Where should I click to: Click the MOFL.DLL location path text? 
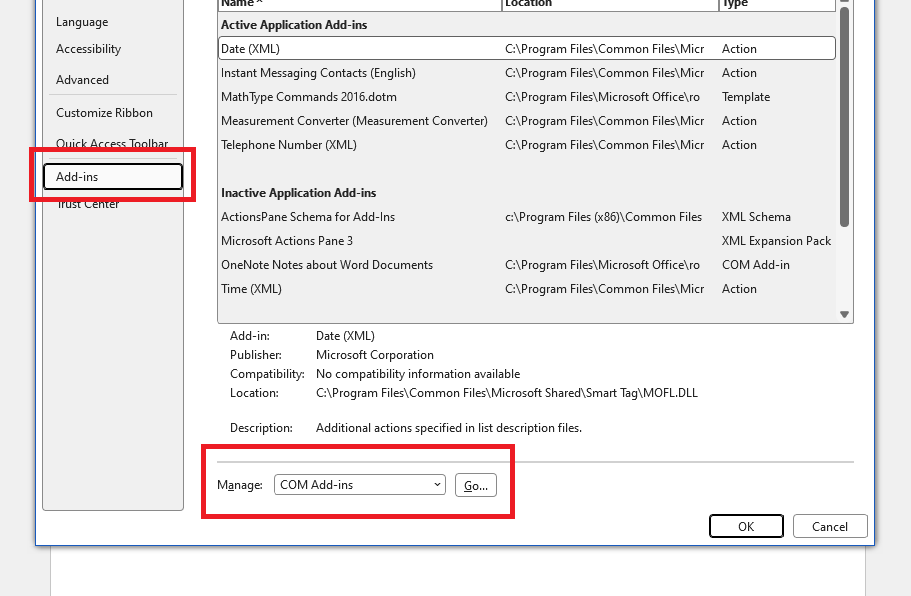(x=507, y=393)
